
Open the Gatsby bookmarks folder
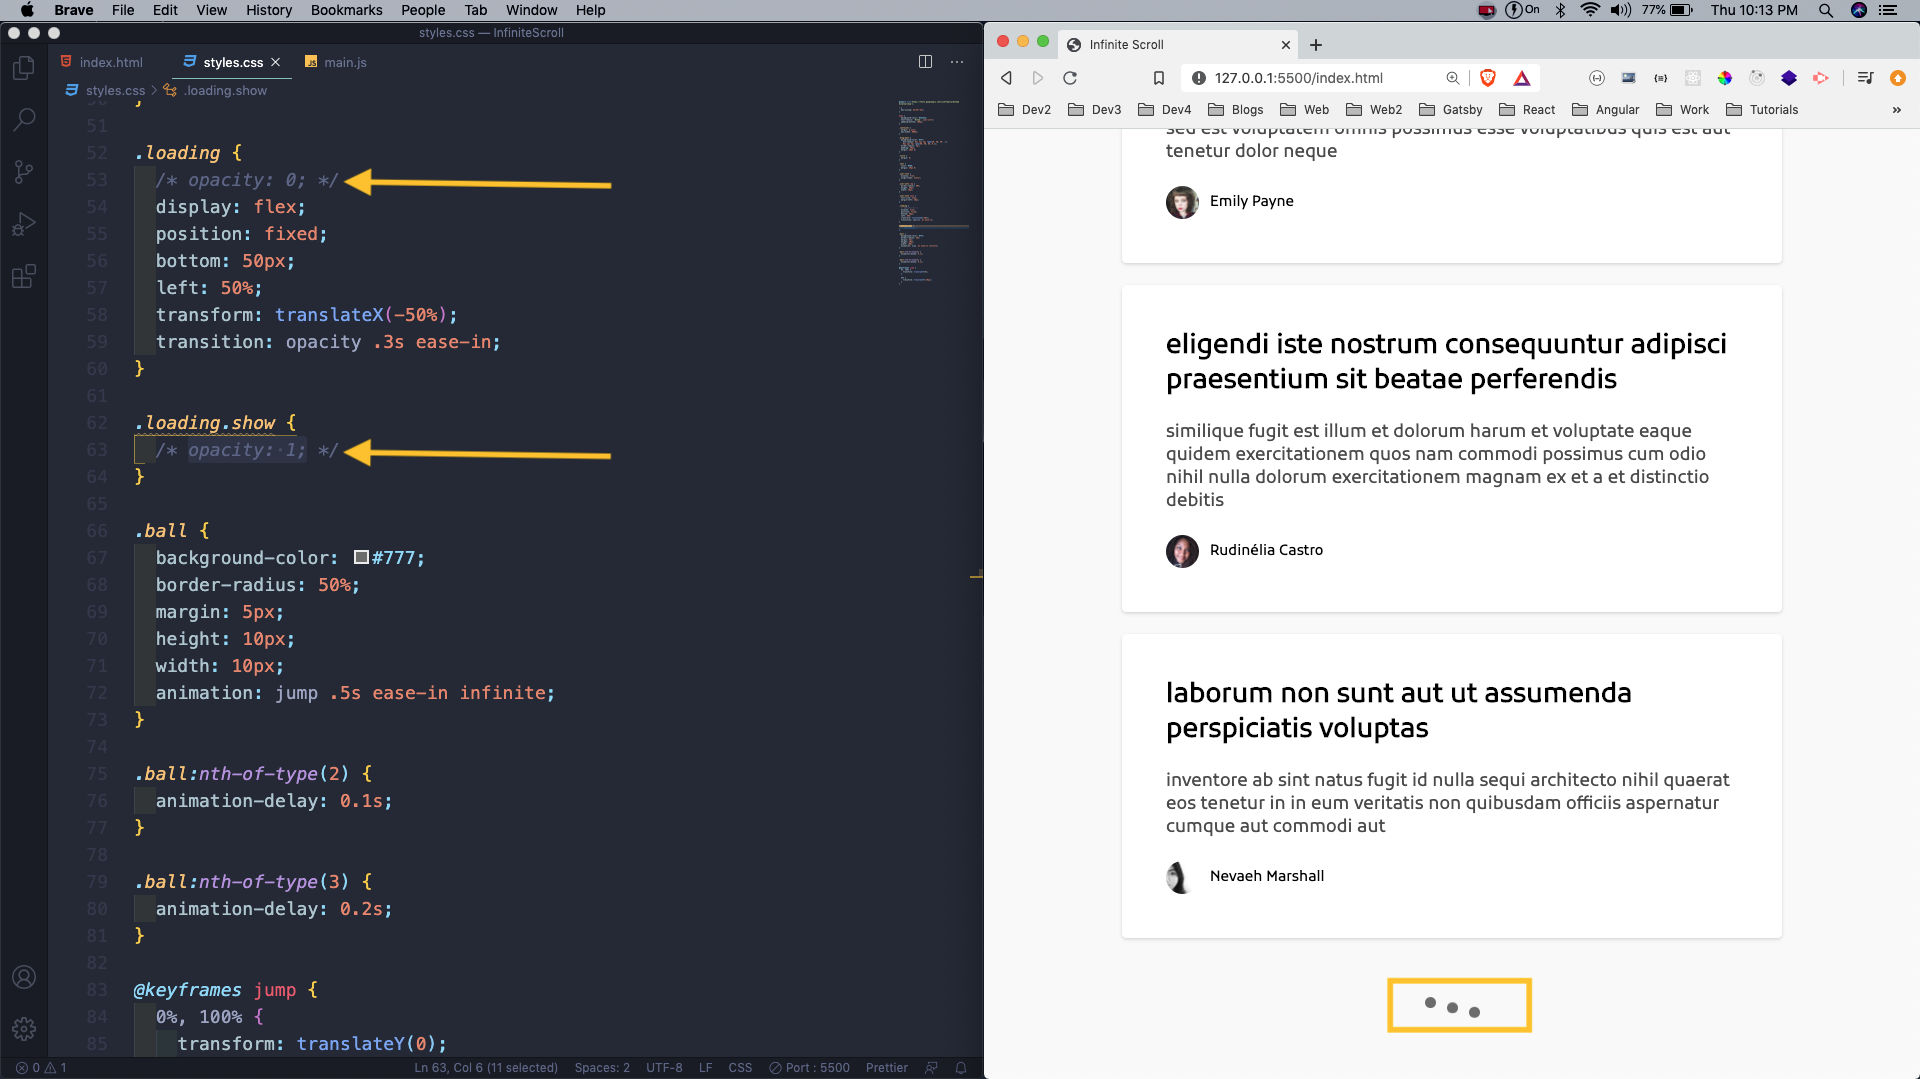(1451, 110)
